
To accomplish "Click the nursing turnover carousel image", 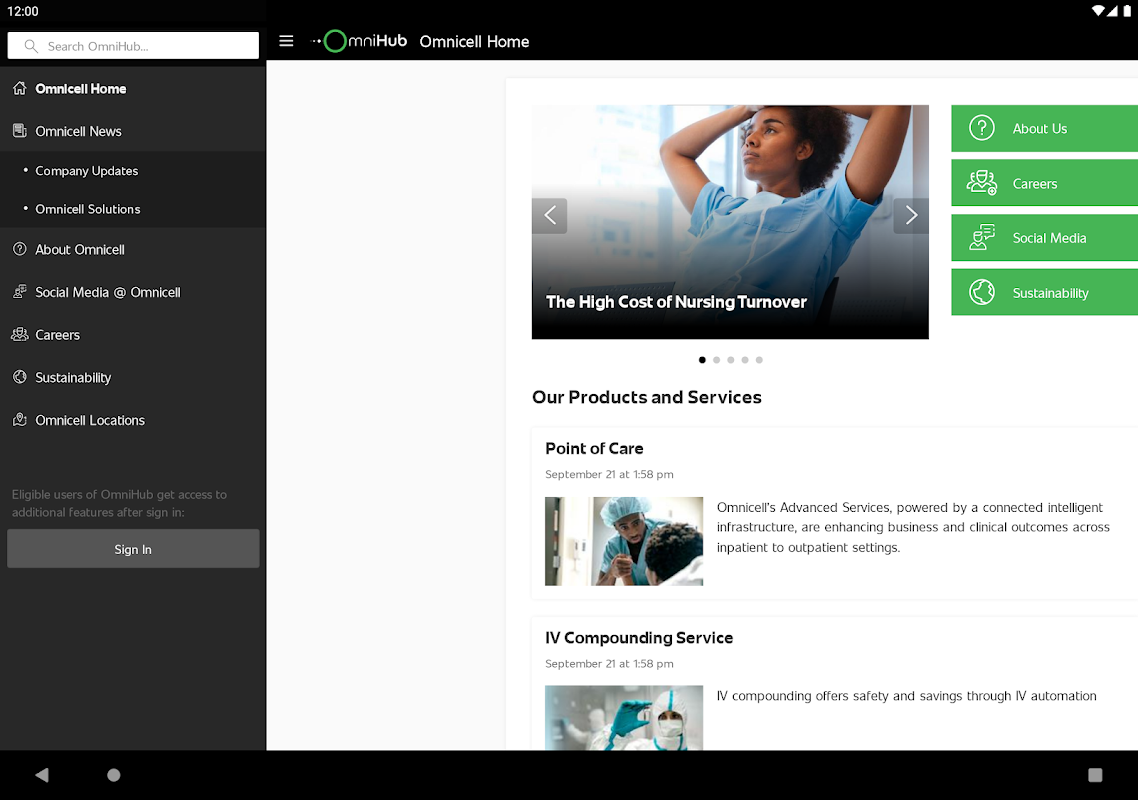I will [730, 222].
